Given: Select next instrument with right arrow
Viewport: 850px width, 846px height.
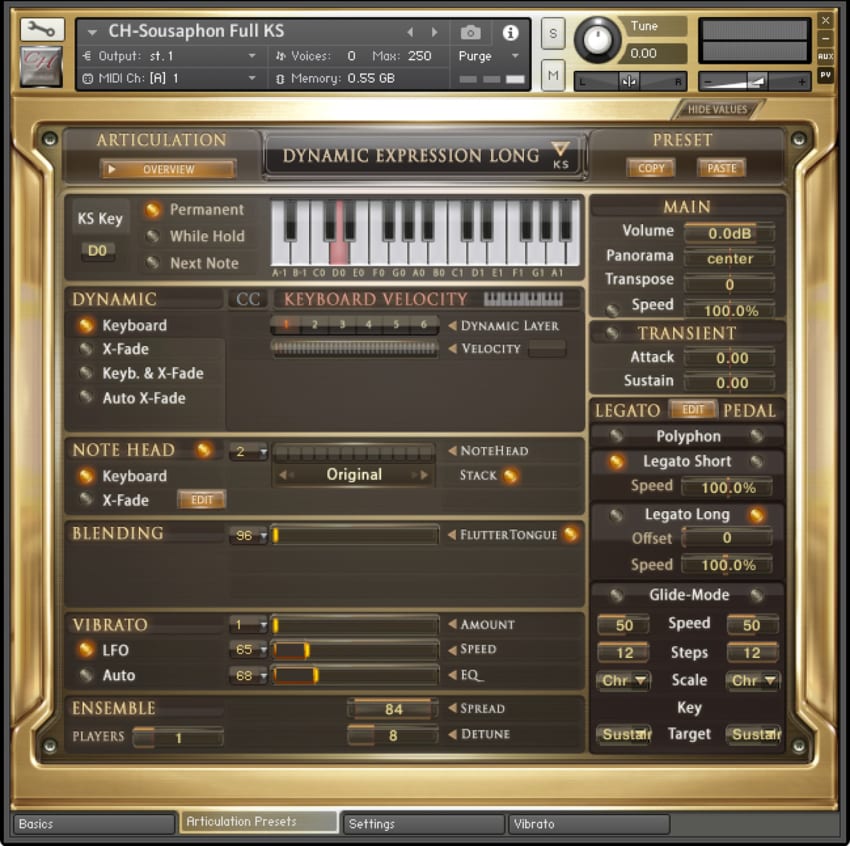Looking at the screenshot, I should 433,32.
